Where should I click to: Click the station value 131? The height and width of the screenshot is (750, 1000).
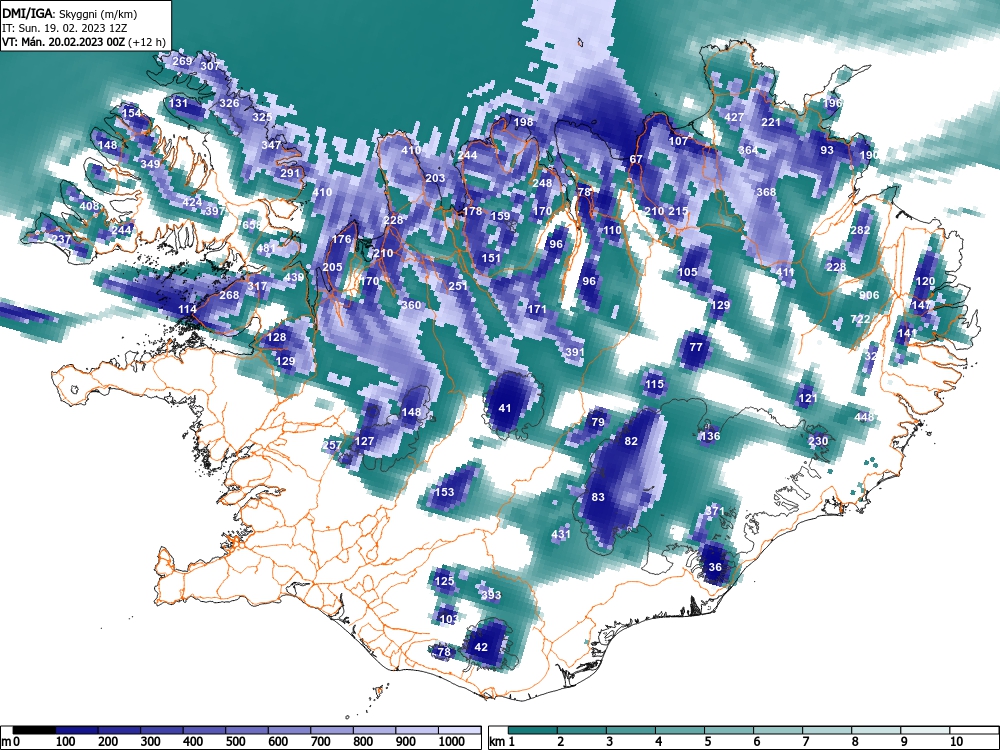[179, 103]
